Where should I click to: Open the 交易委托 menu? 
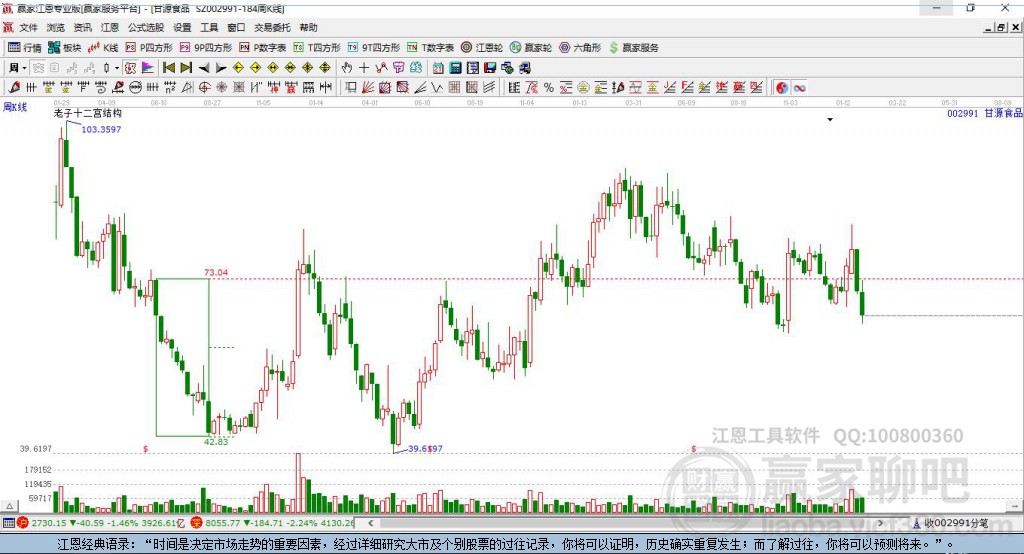[272, 27]
